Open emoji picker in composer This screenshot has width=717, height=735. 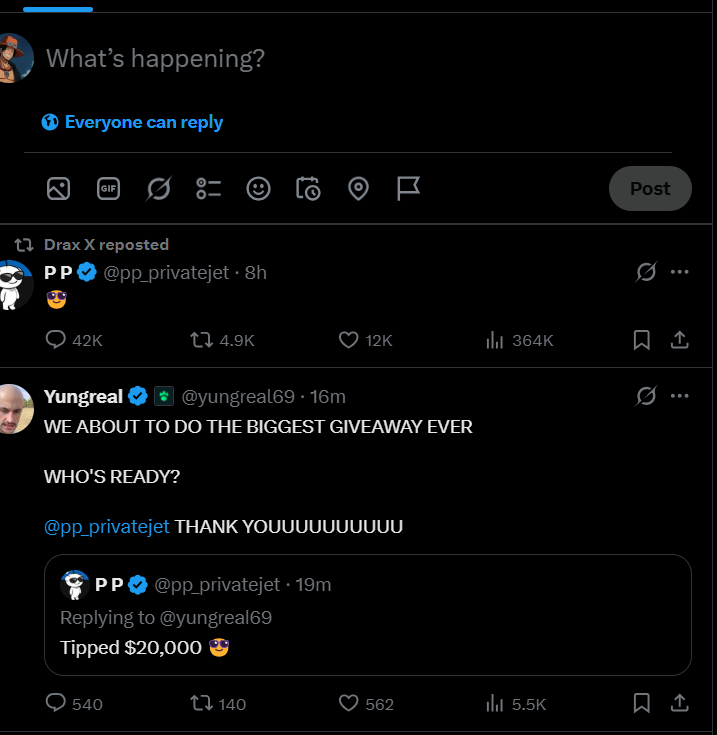pyautogui.click(x=258, y=189)
